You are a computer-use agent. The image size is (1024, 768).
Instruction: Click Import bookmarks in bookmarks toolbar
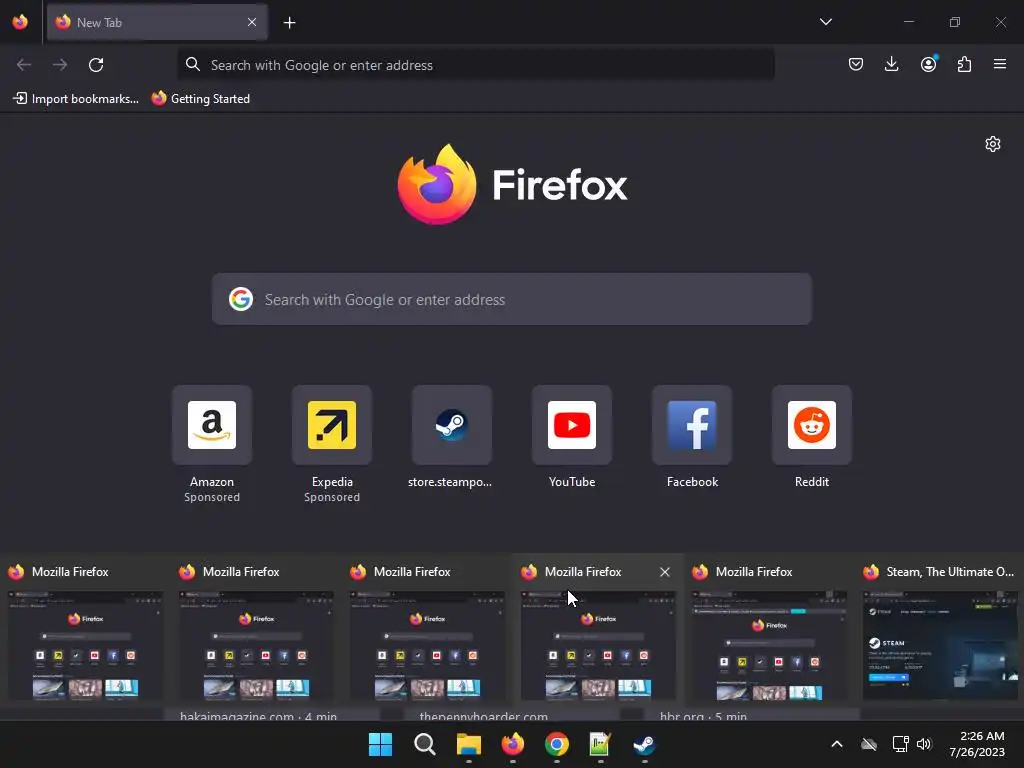76,99
